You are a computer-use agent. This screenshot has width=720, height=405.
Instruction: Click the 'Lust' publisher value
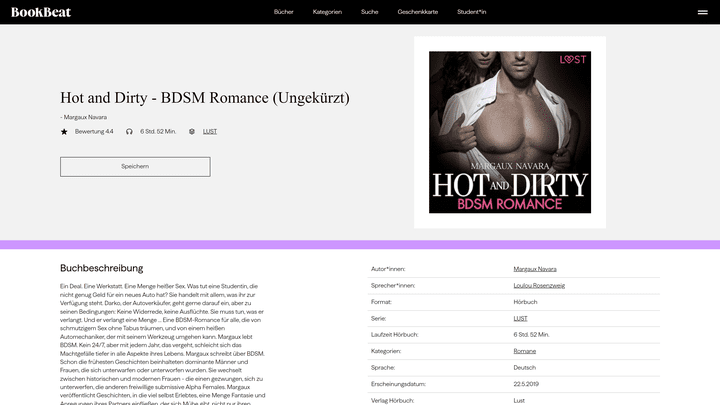tap(519, 400)
